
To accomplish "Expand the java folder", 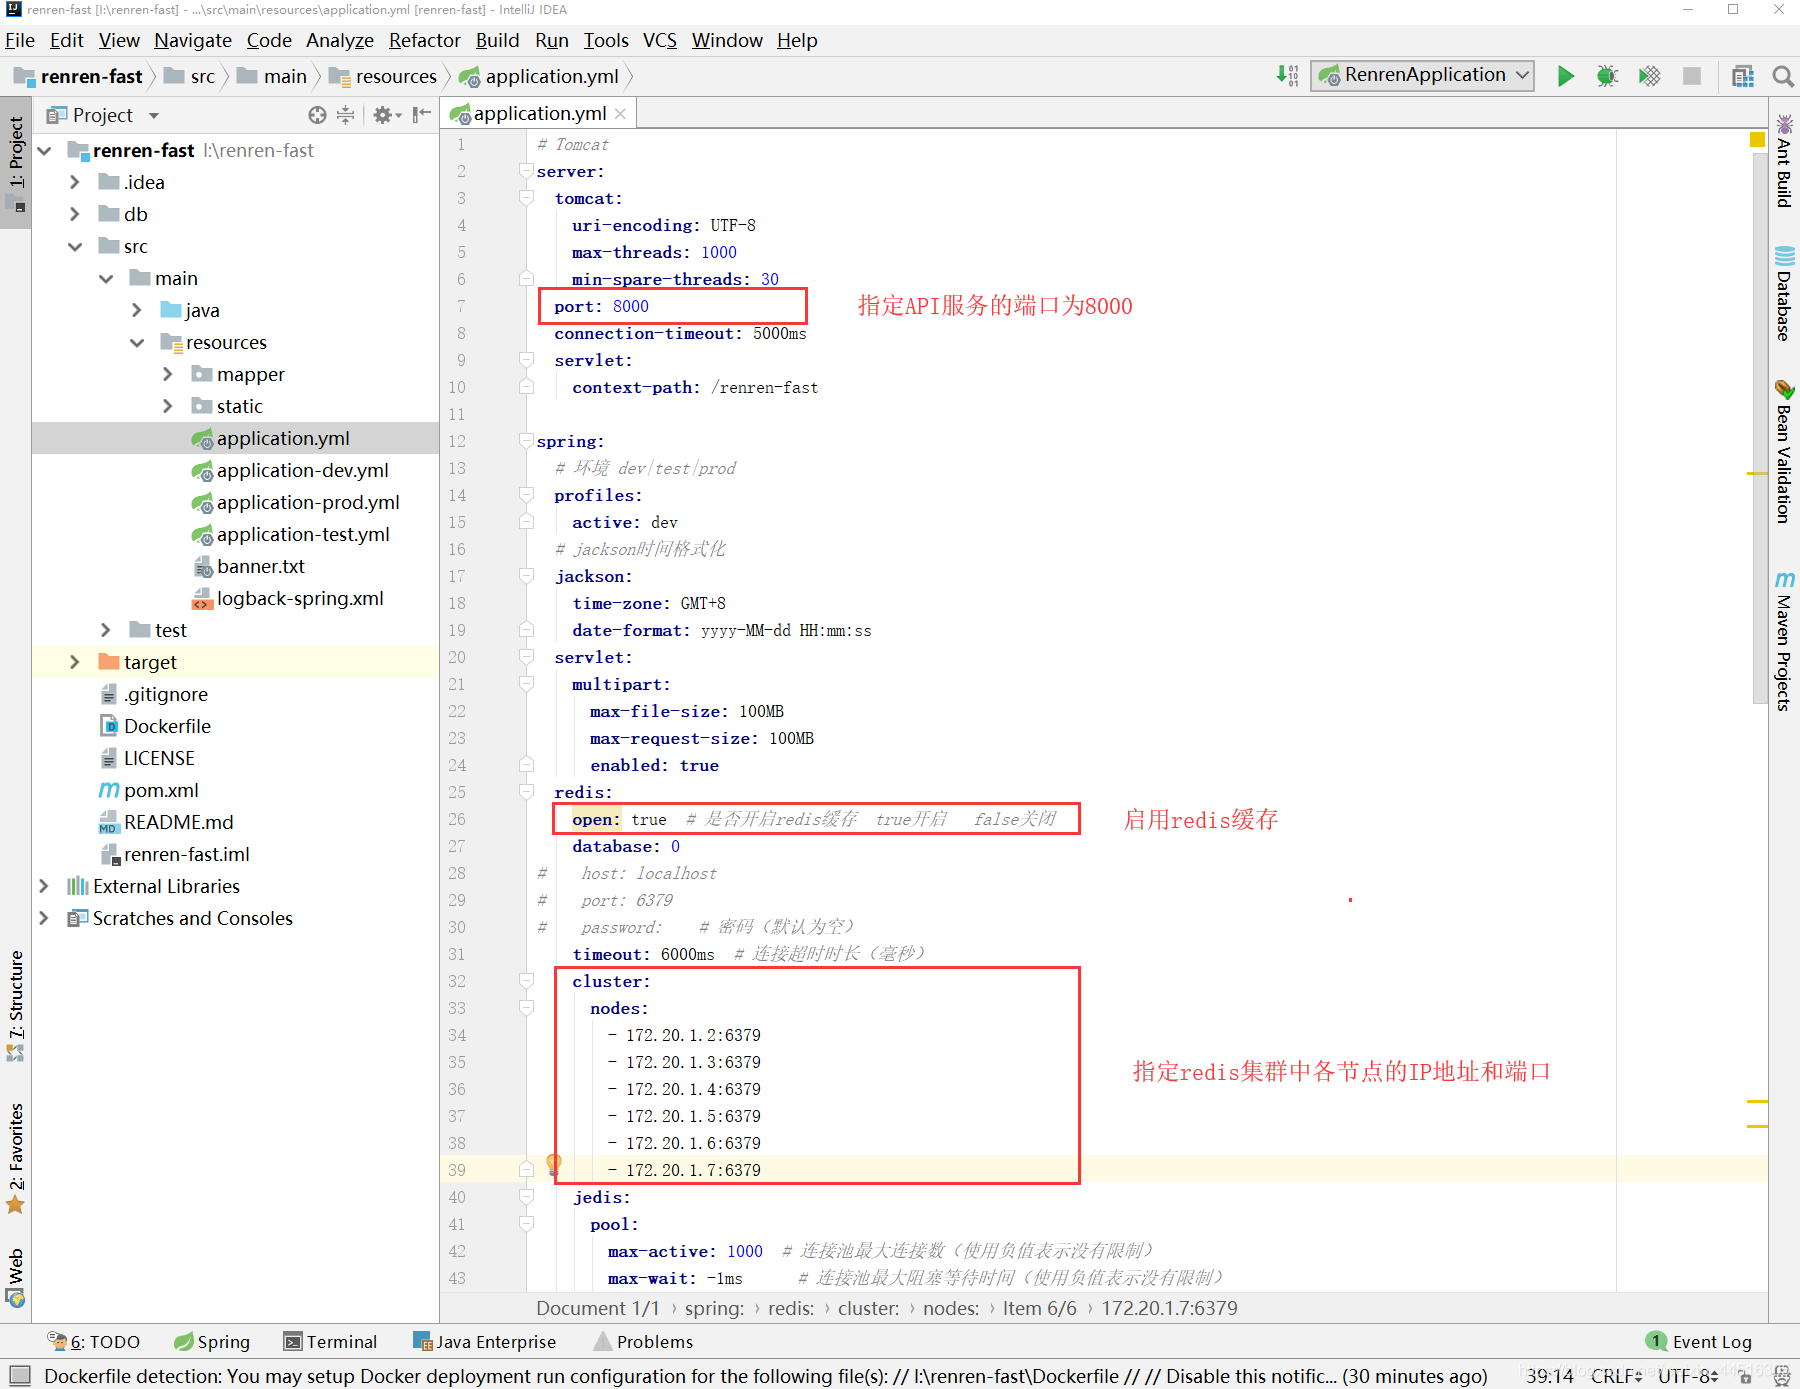I will (137, 311).
